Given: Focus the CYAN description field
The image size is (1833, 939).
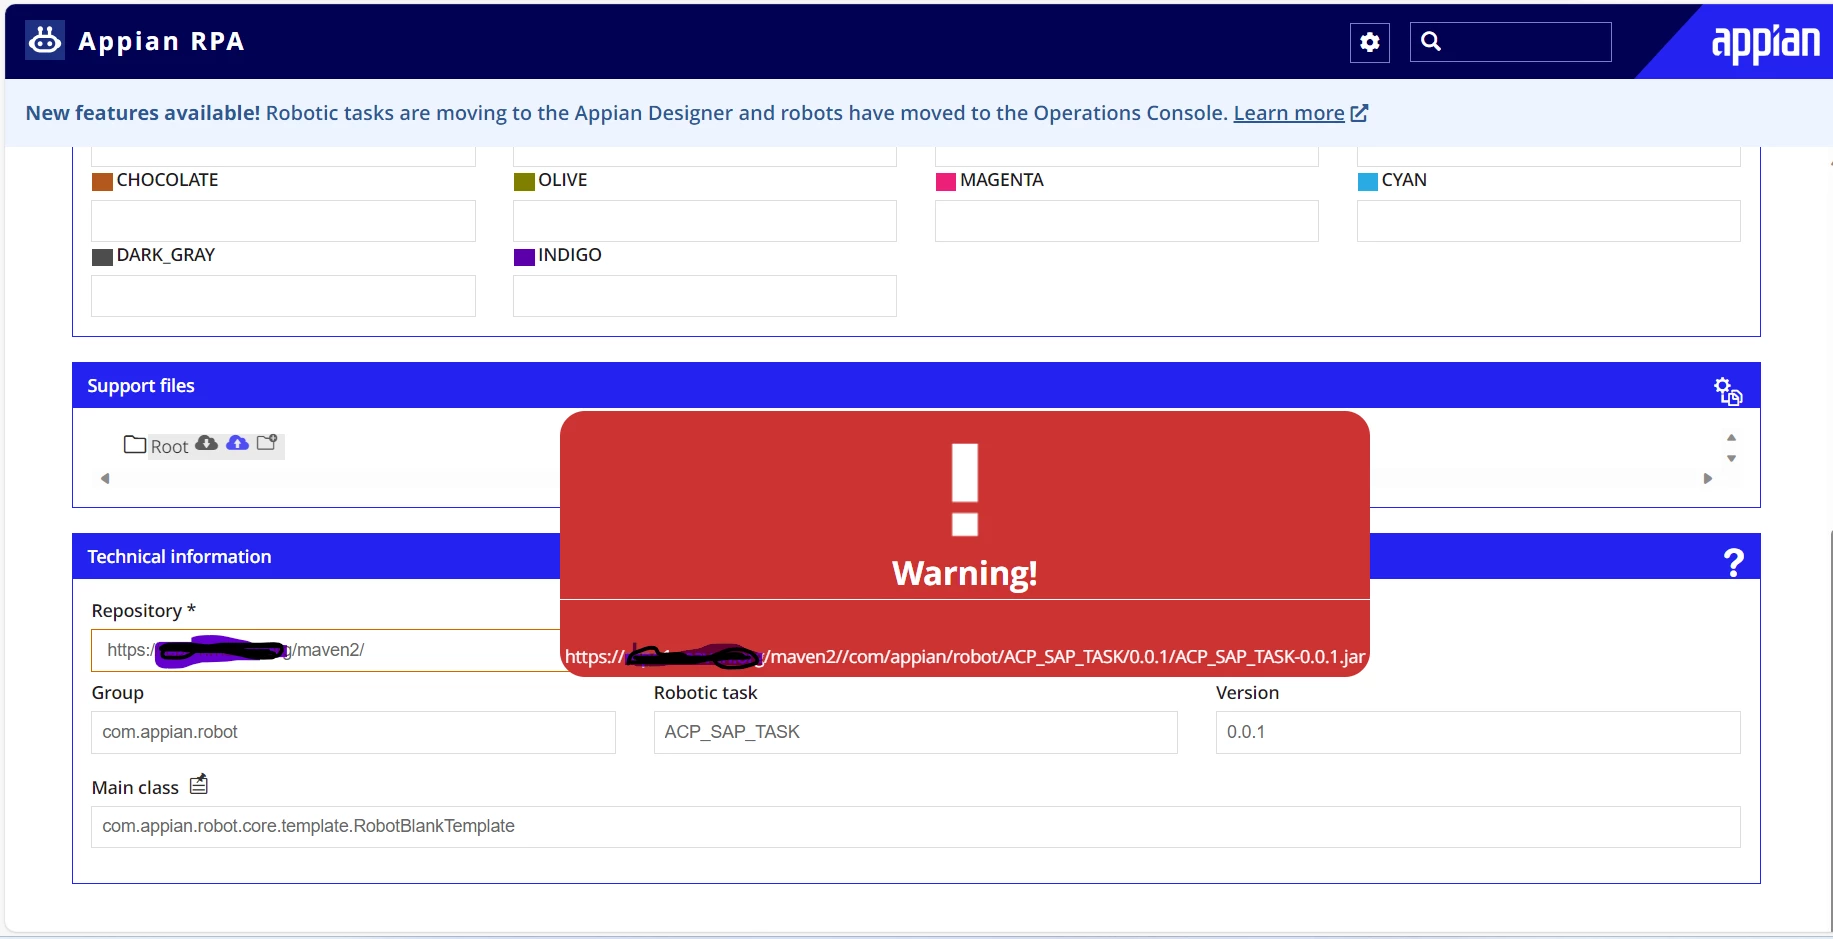Looking at the screenshot, I should click(x=1549, y=221).
